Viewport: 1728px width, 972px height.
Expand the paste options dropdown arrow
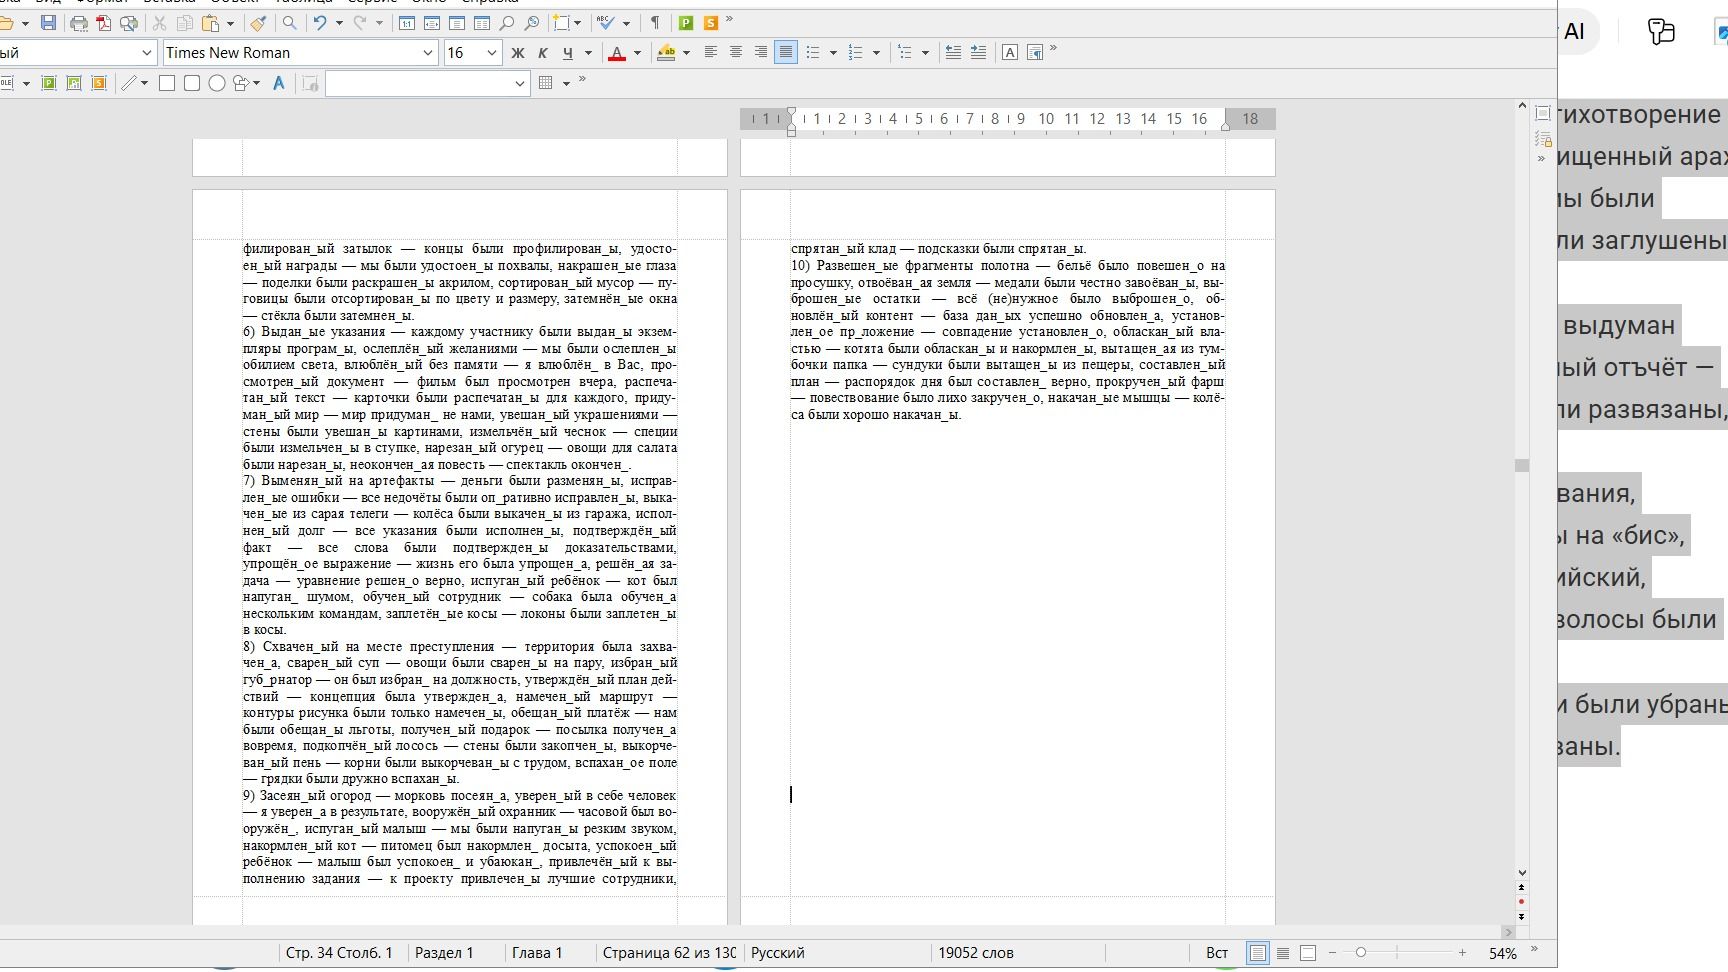(x=230, y=23)
